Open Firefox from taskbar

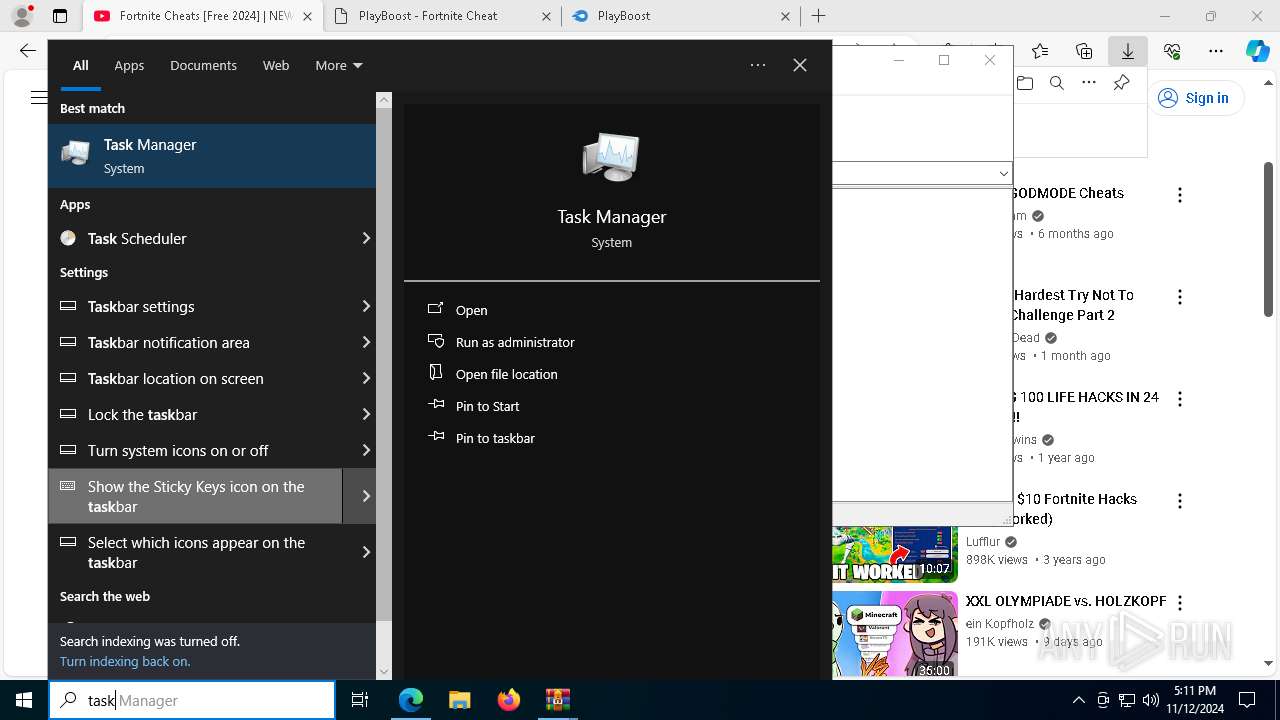pos(509,700)
